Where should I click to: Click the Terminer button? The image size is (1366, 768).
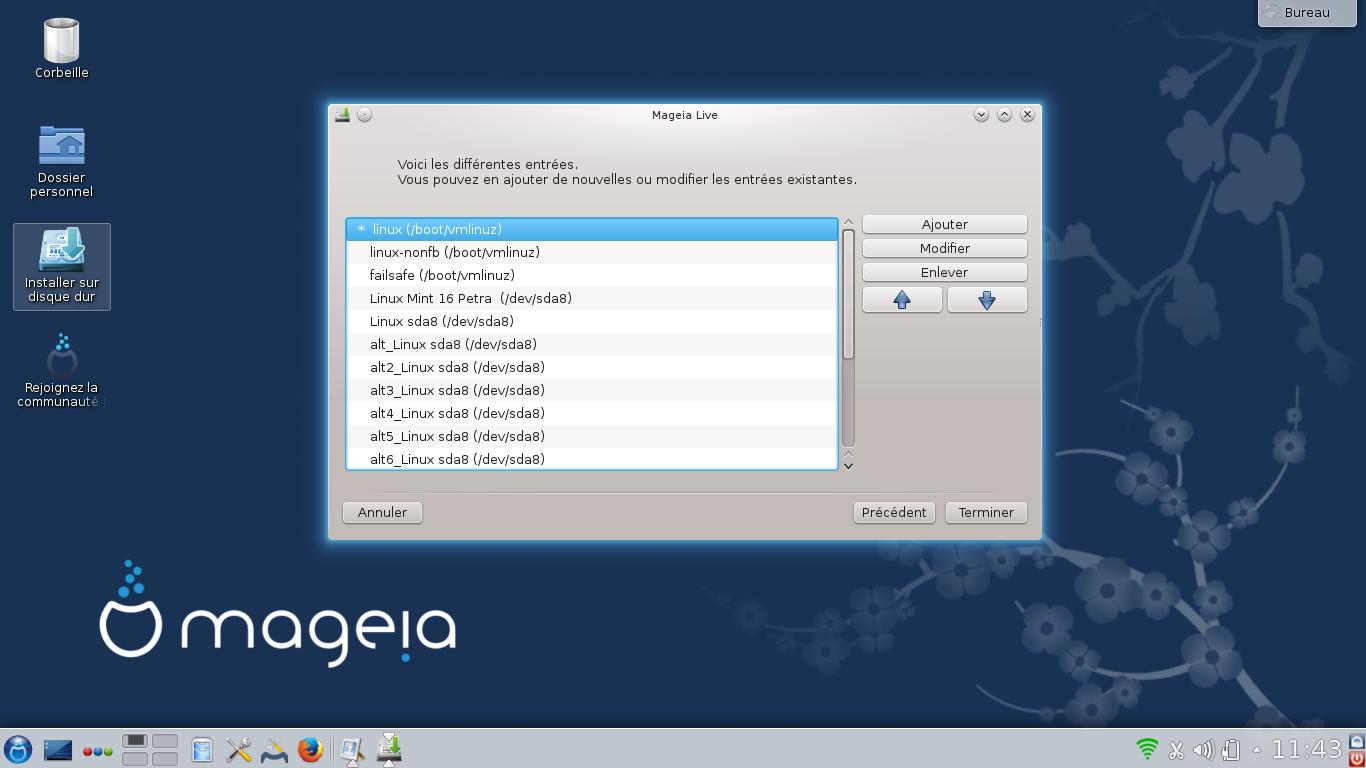(x=986, y=512)
